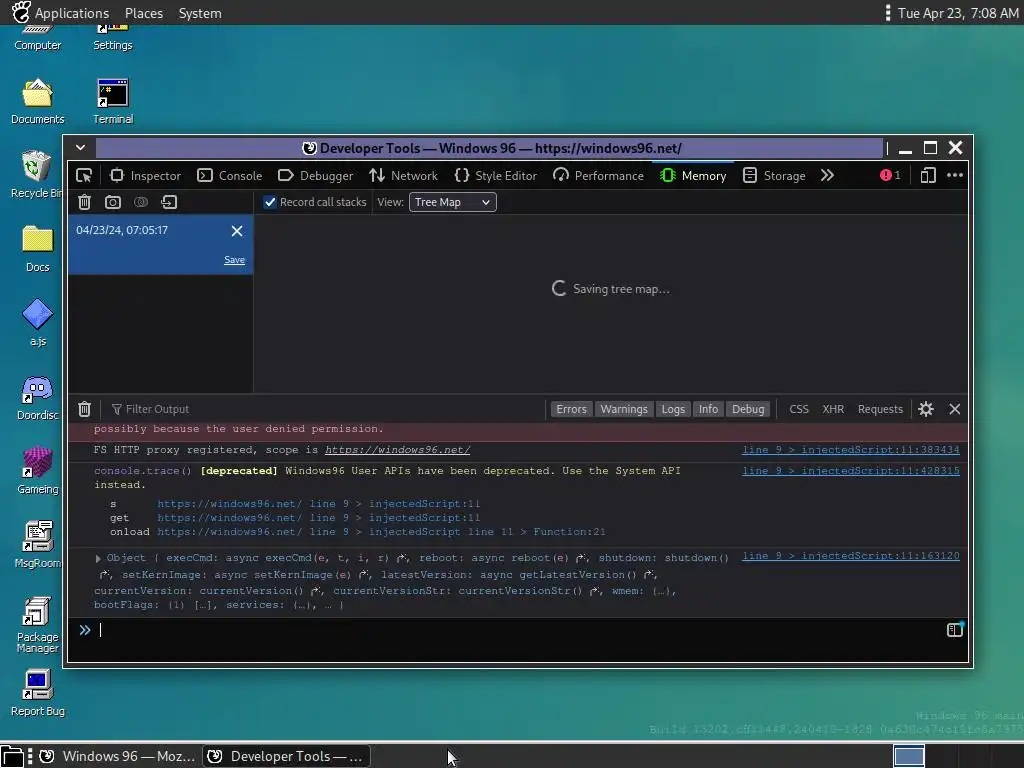Open the Style Editor tab
This screenshot has height=768, width=1024.
[x=496, y=176]
